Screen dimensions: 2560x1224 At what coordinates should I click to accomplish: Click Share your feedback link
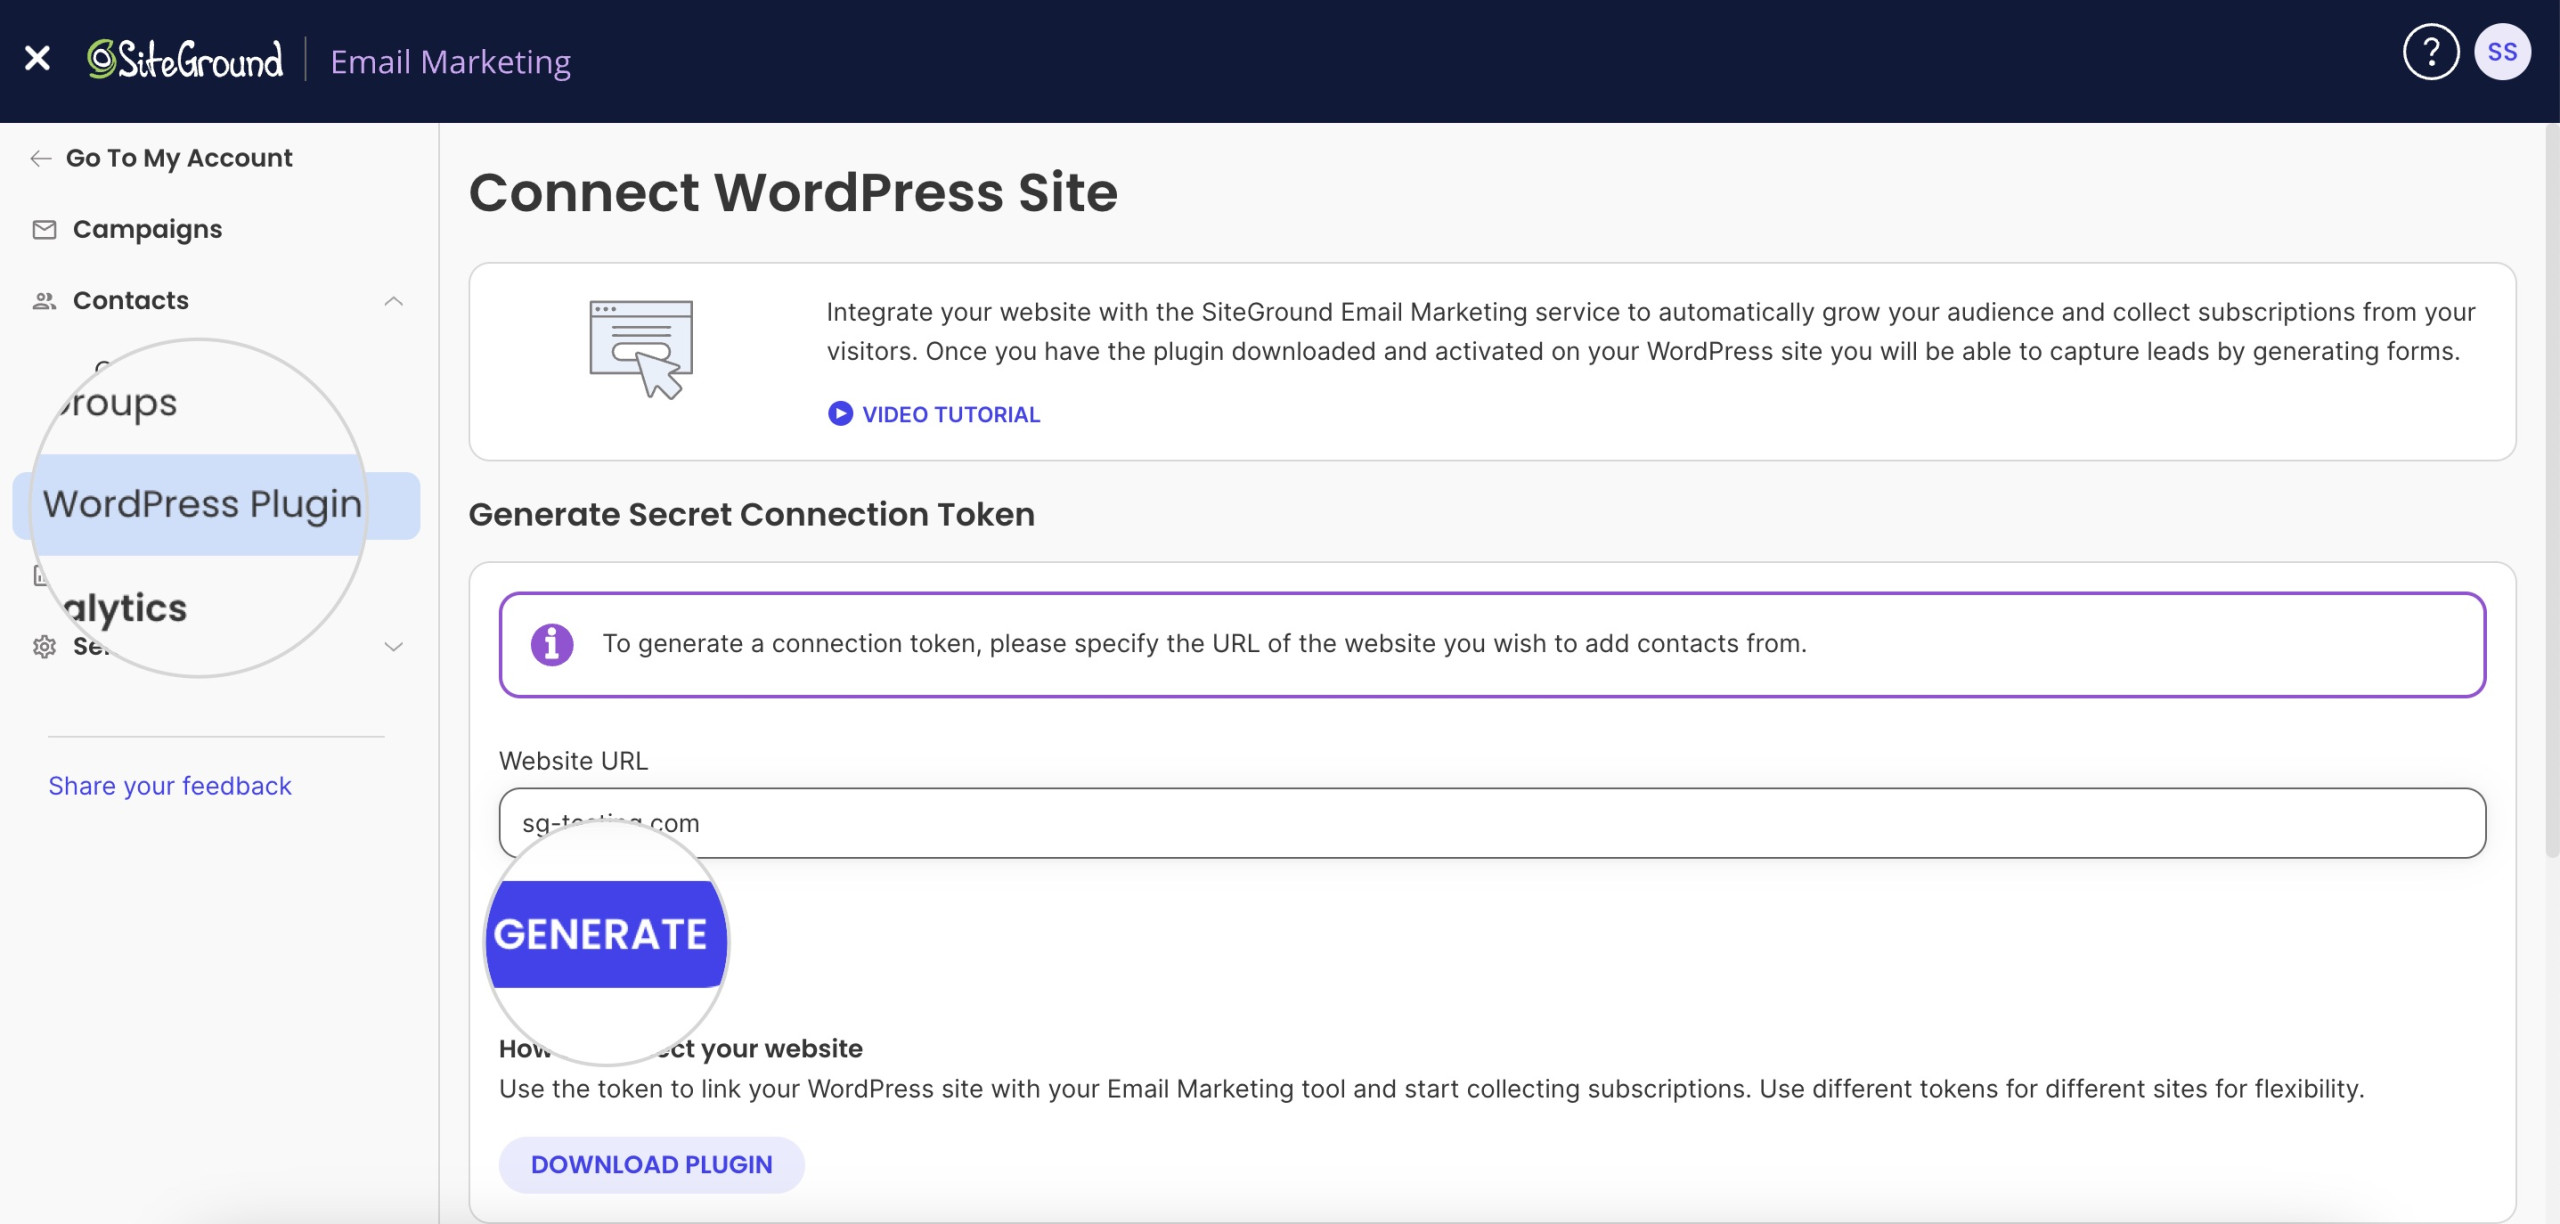pyautogui.click(x=170, y=786)
